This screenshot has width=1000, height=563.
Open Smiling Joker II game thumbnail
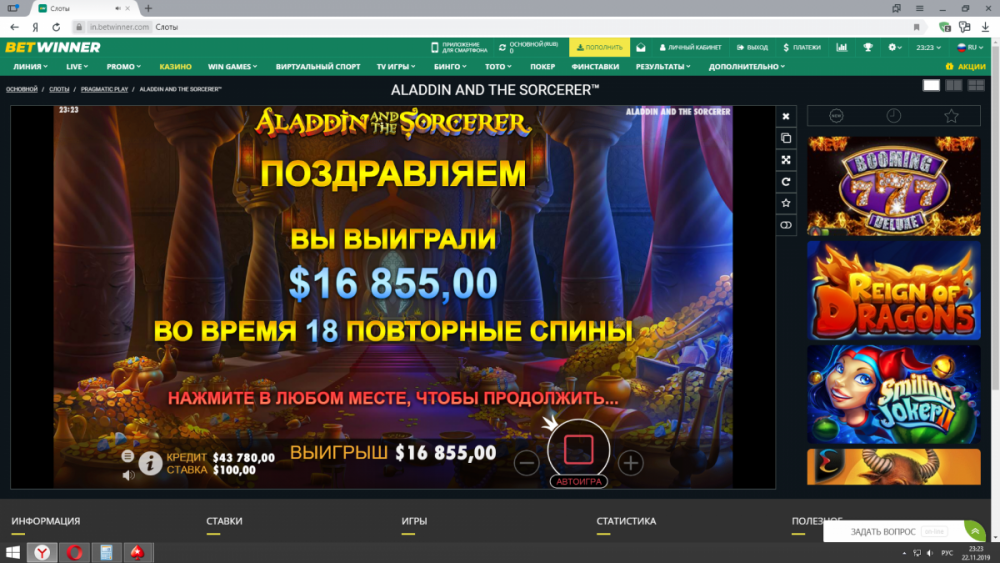point(893,394)
